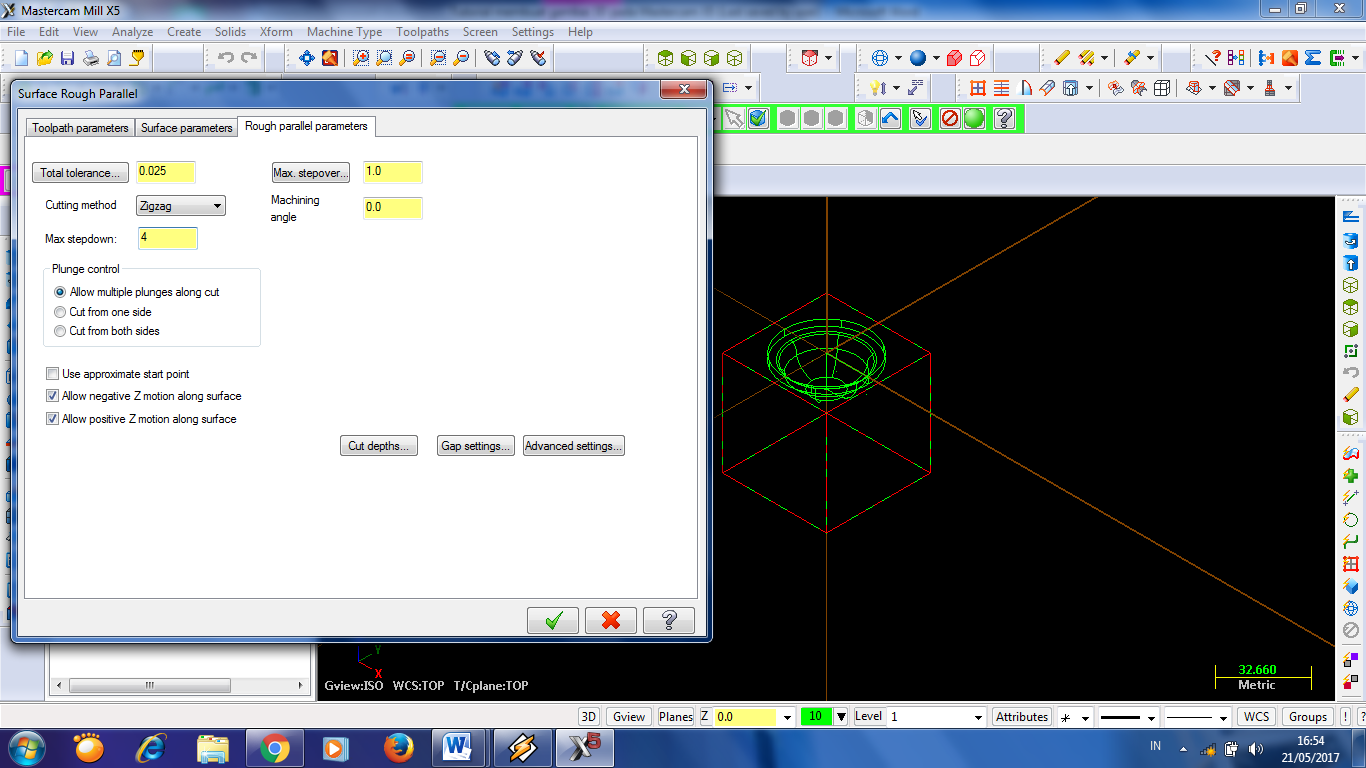The height and width of the screenshot is (768, 1366).
Task: Open the Advanced settings... dialog
Action: click(x=574, y=446)
